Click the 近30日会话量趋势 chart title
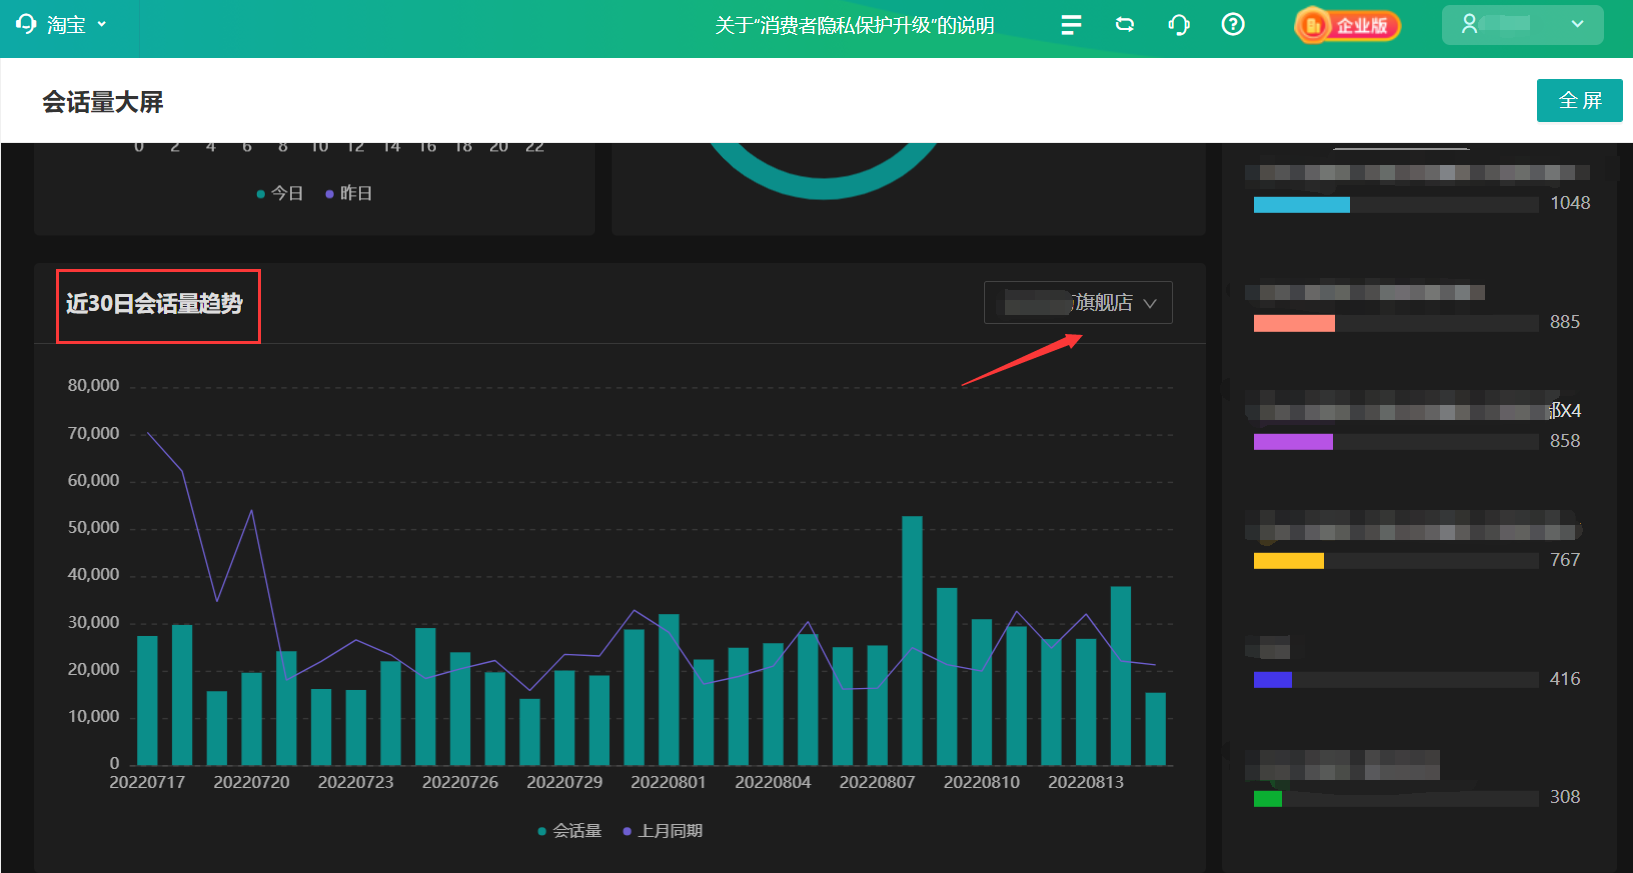1633x873 pixels. pyautogui.click(x=154, y=304)
